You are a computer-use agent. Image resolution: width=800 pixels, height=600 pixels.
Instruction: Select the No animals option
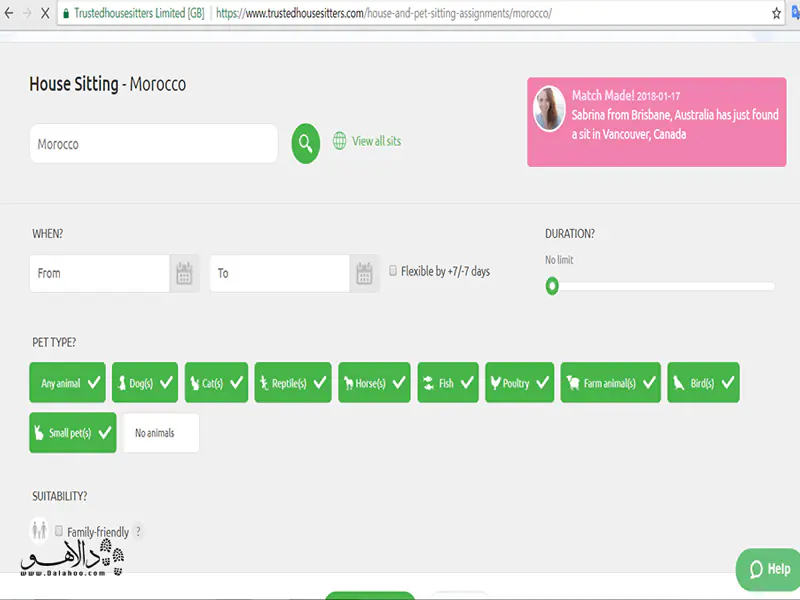[161, 433]
